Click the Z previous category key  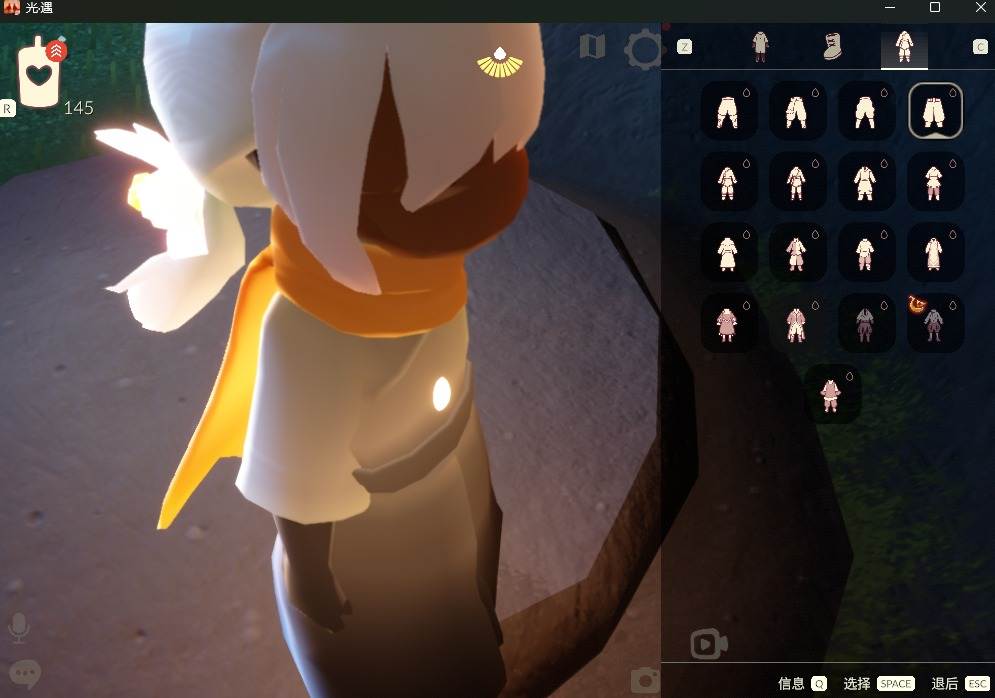click(x=684, y=47)
